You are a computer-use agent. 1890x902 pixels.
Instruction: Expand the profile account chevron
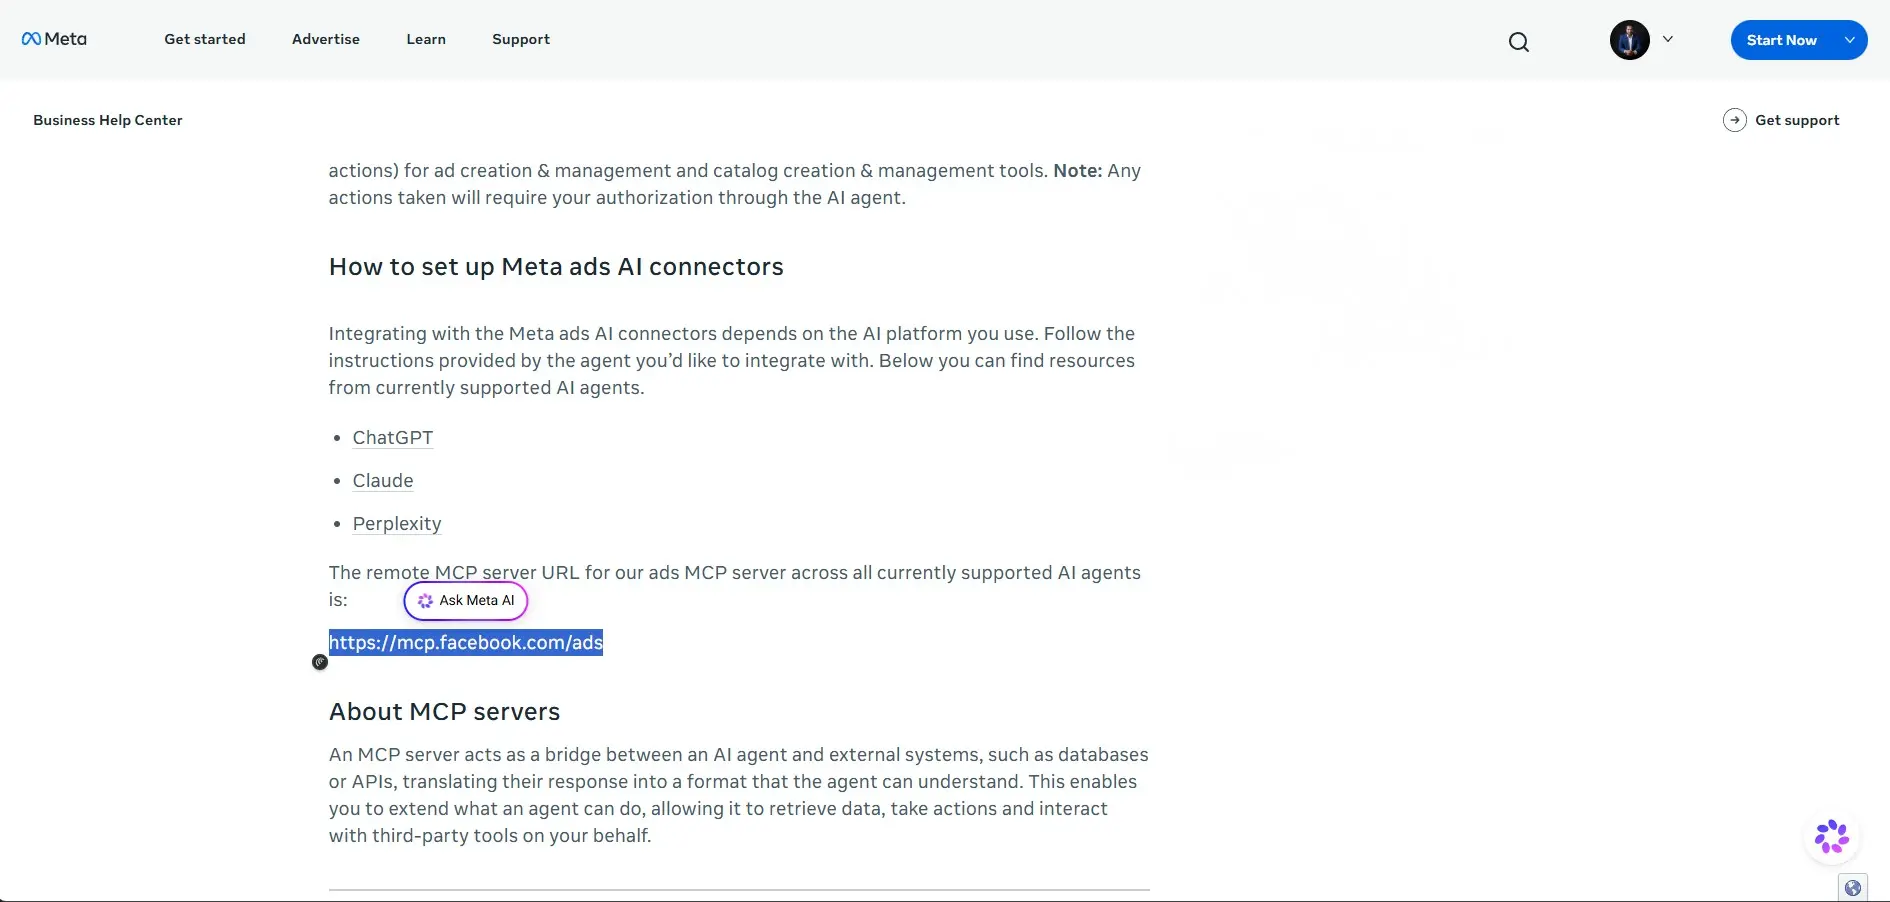[x=1668, y=39]
